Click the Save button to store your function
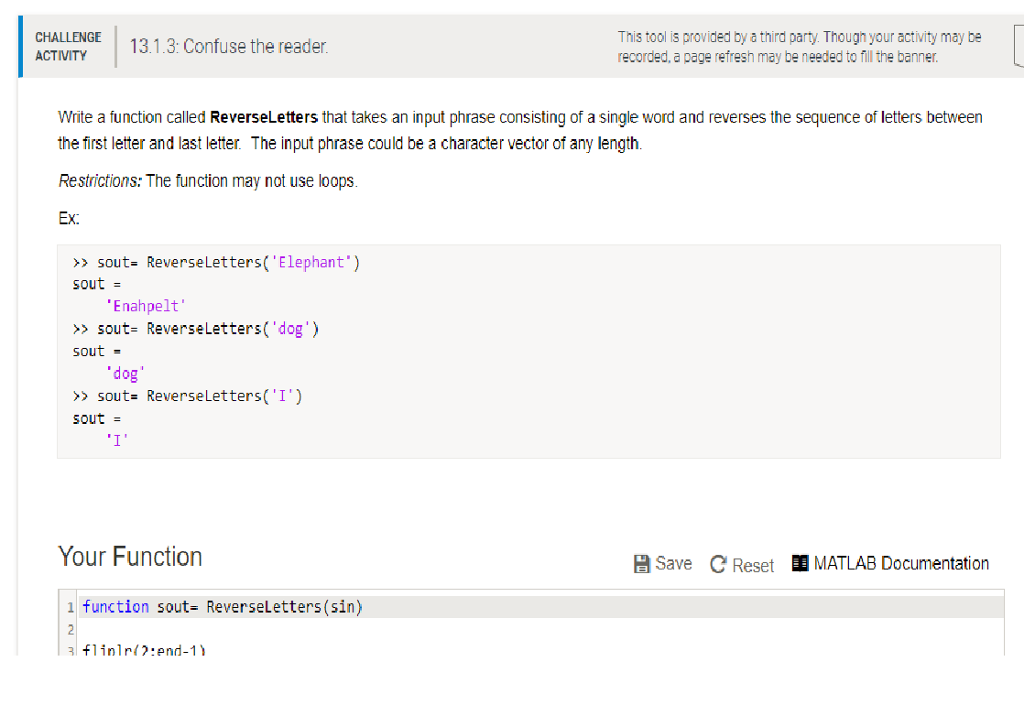 pyautogui.click(x=663, y=563)
